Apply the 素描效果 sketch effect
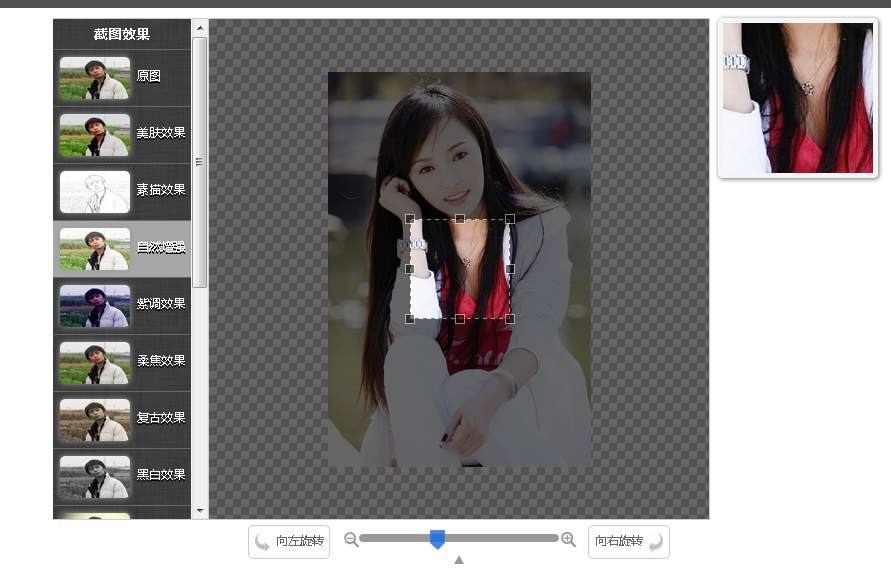The height and width of the screenshot is (576, 891). pyautogui.click(x=120, y=191)
